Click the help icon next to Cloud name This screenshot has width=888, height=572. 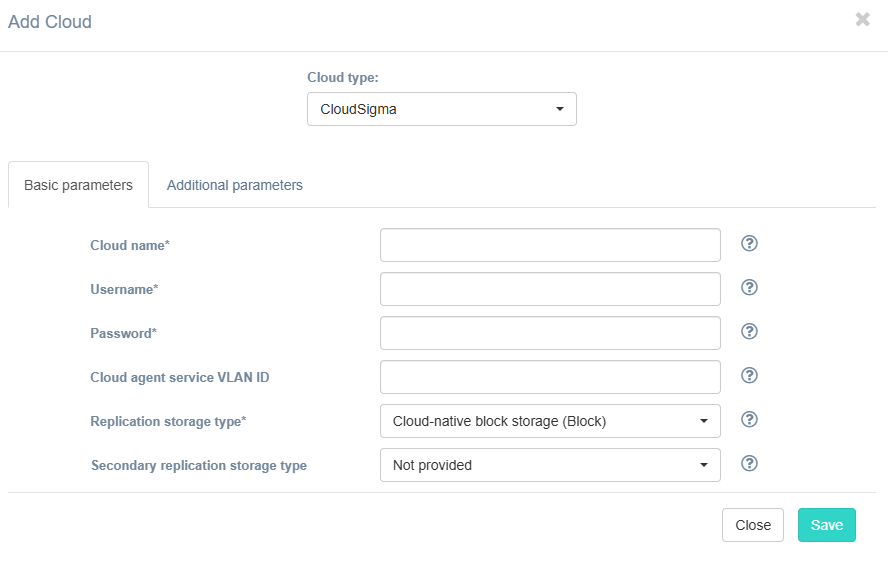point(749,244)
